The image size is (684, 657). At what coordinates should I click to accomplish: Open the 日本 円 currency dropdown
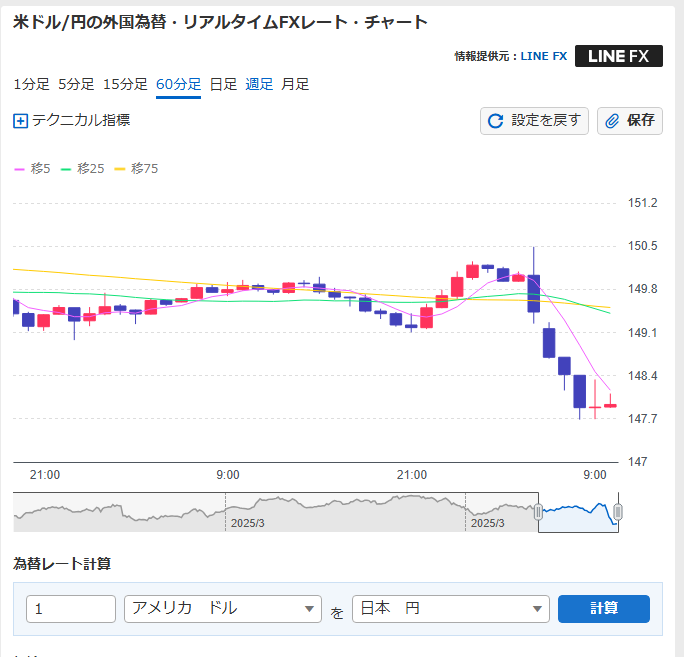pyautogui.click(x=451, y=608)
